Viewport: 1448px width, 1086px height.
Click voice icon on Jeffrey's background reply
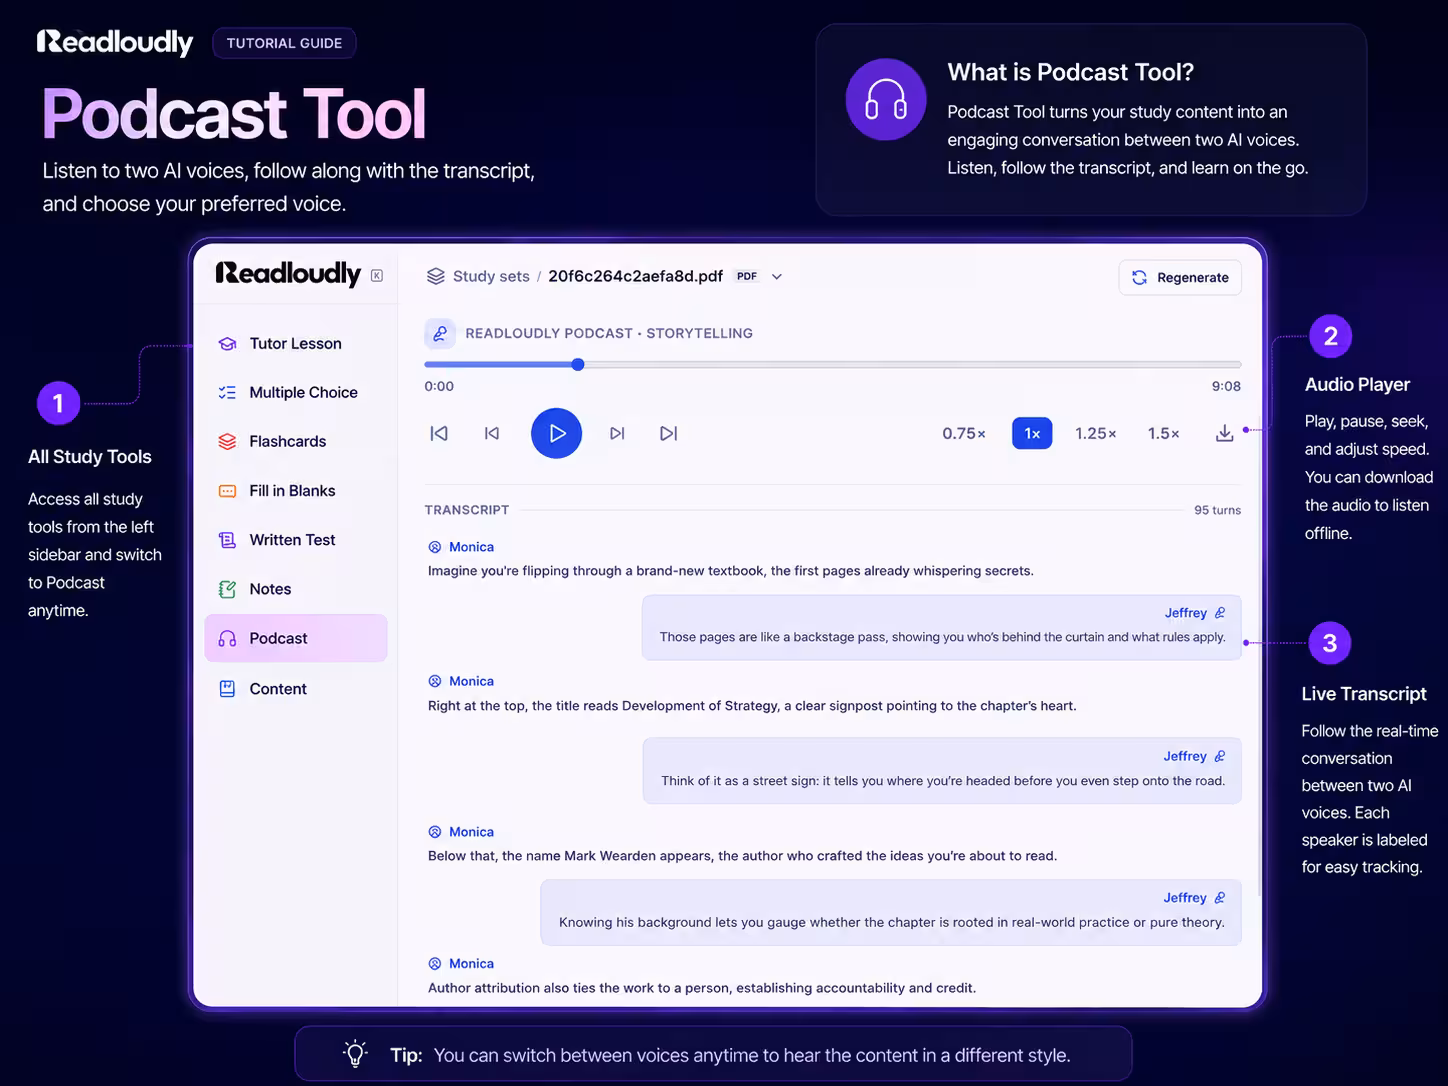(x=1220, y=898)
